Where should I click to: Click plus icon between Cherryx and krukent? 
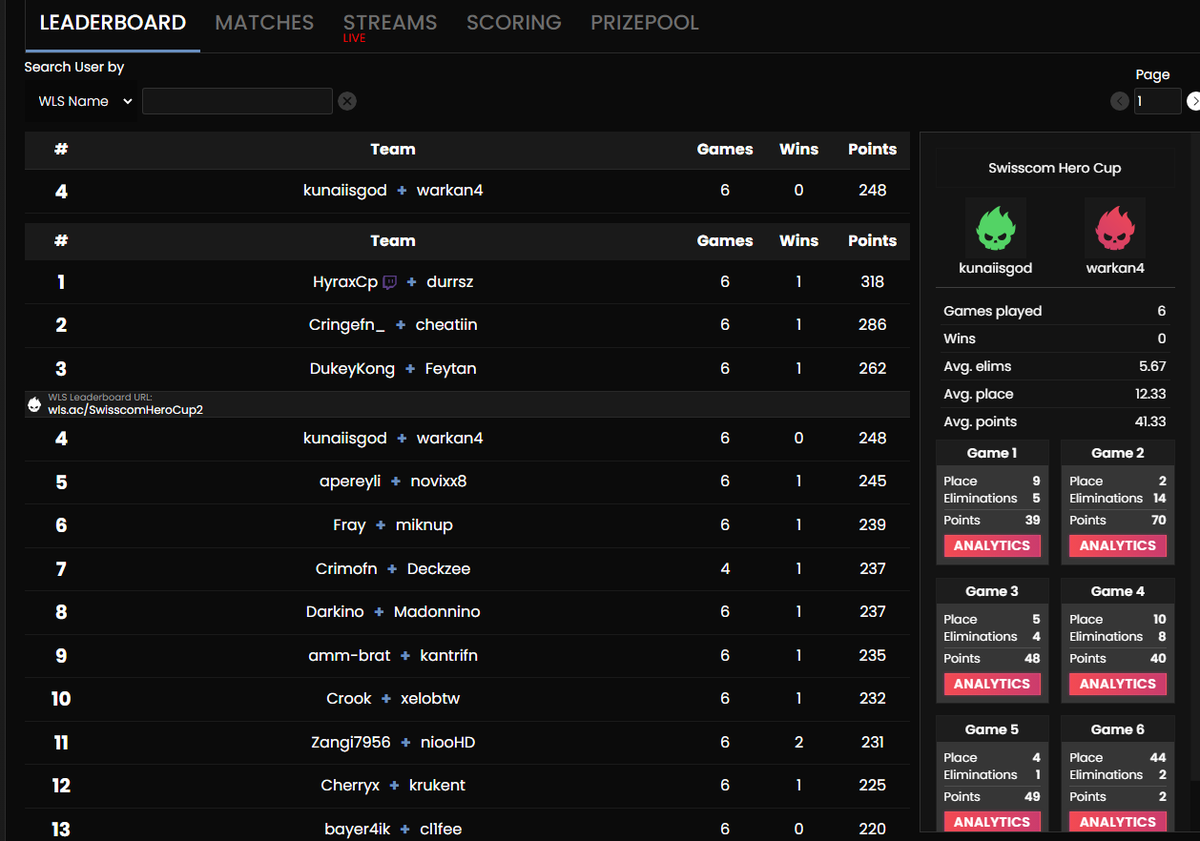tap(394, 786)
